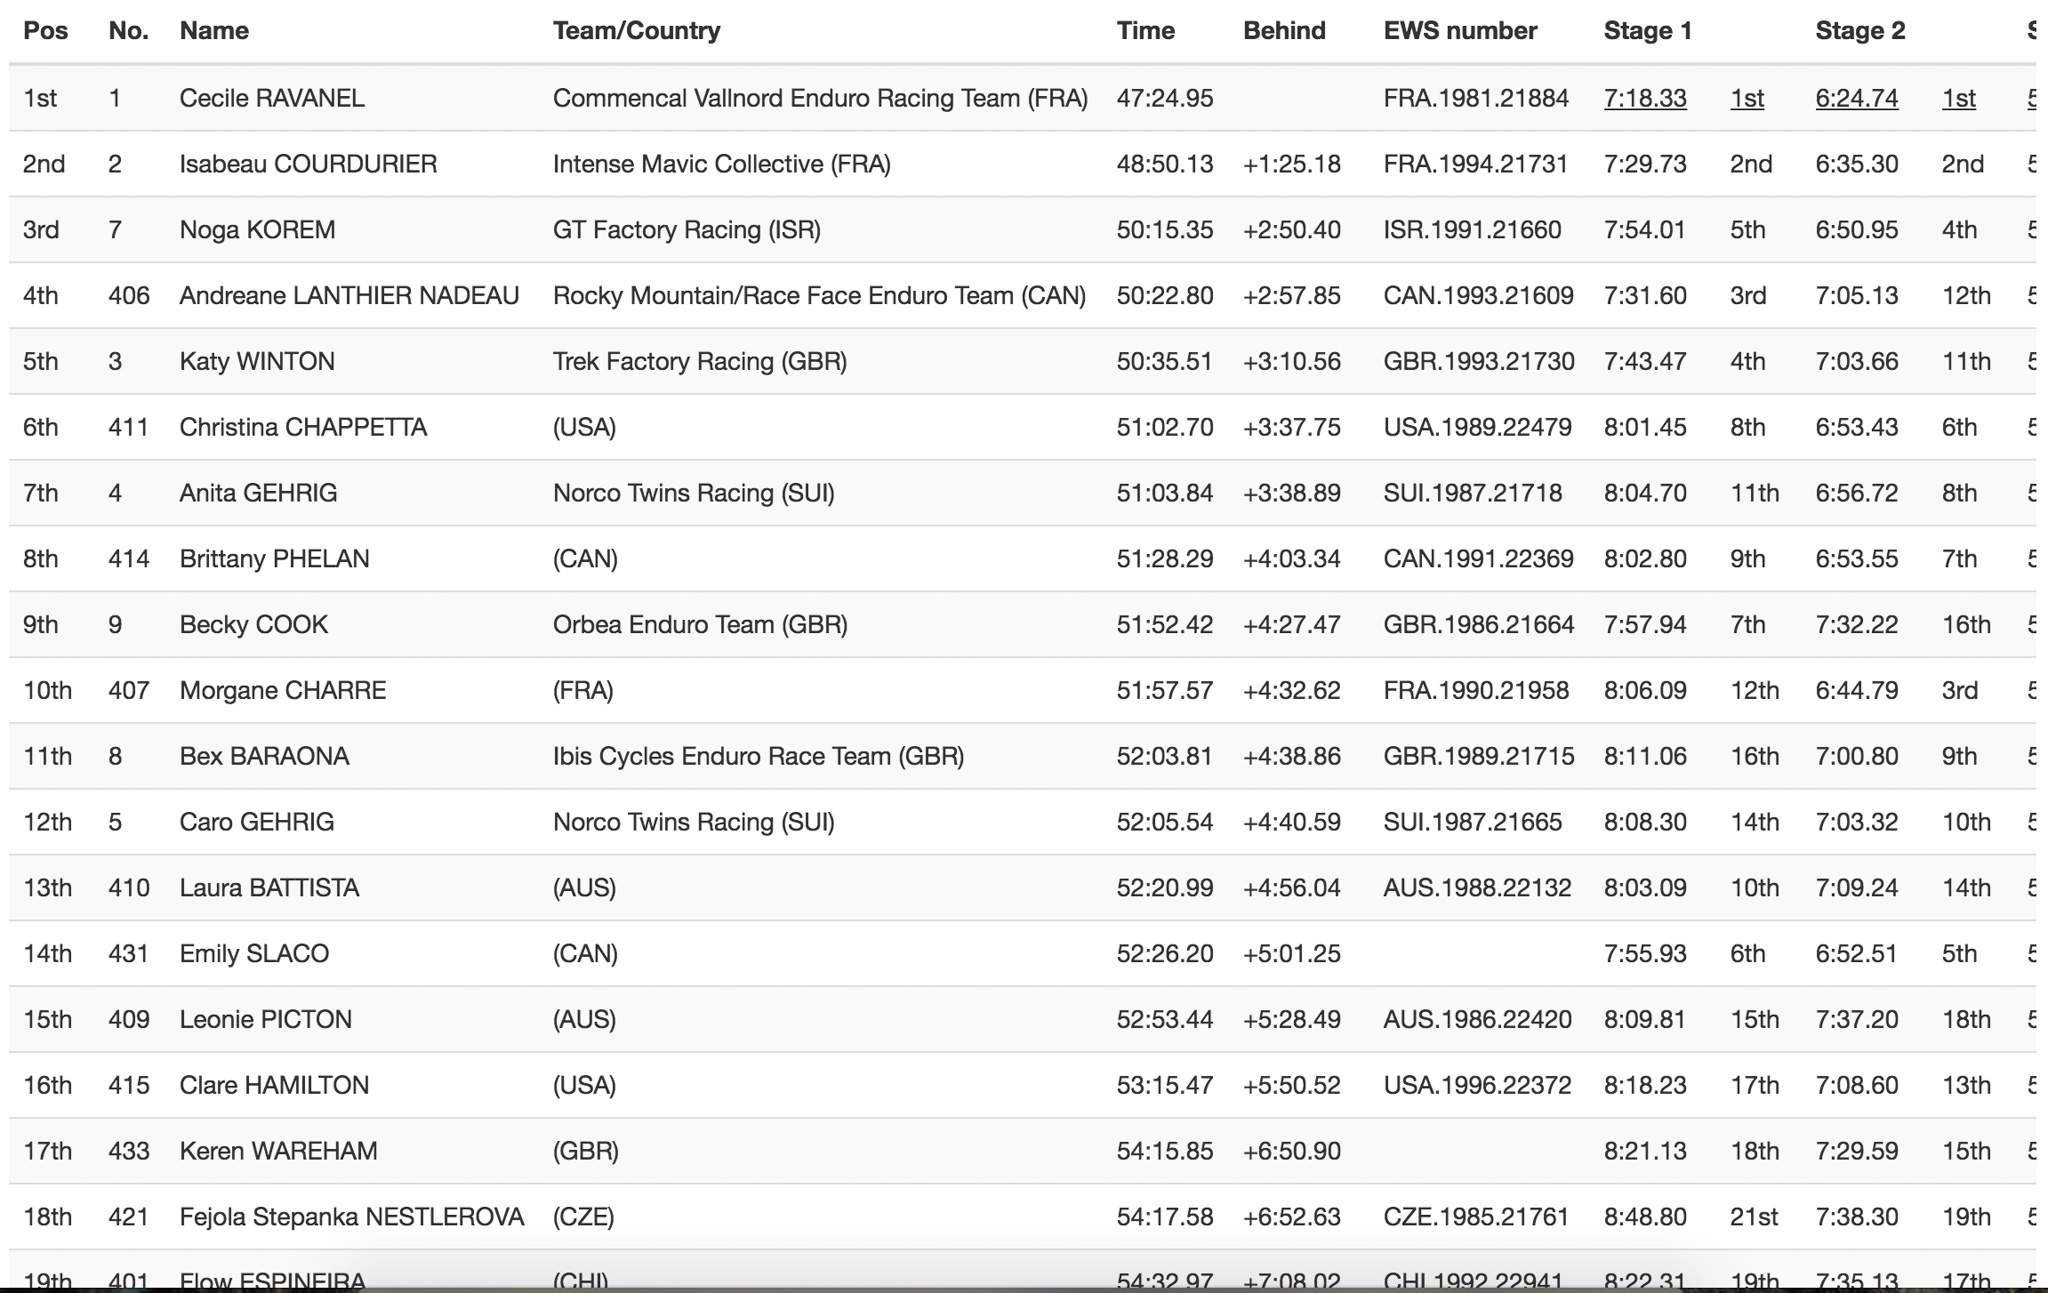Click the Pos column header

[45, 30]
